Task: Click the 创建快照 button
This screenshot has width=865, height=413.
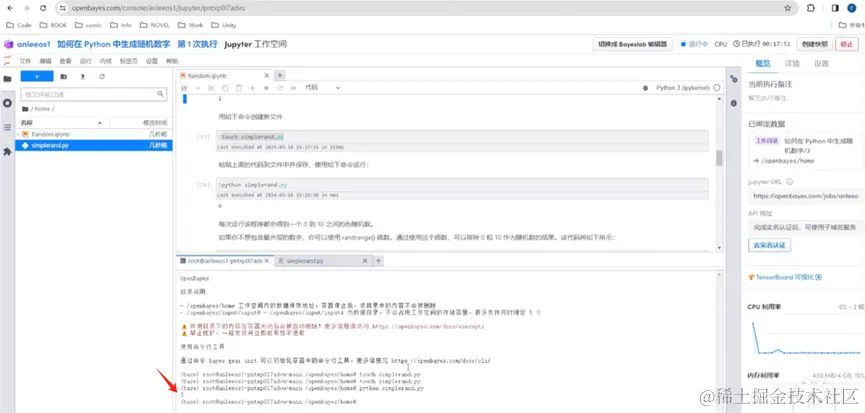Action: 815,44
